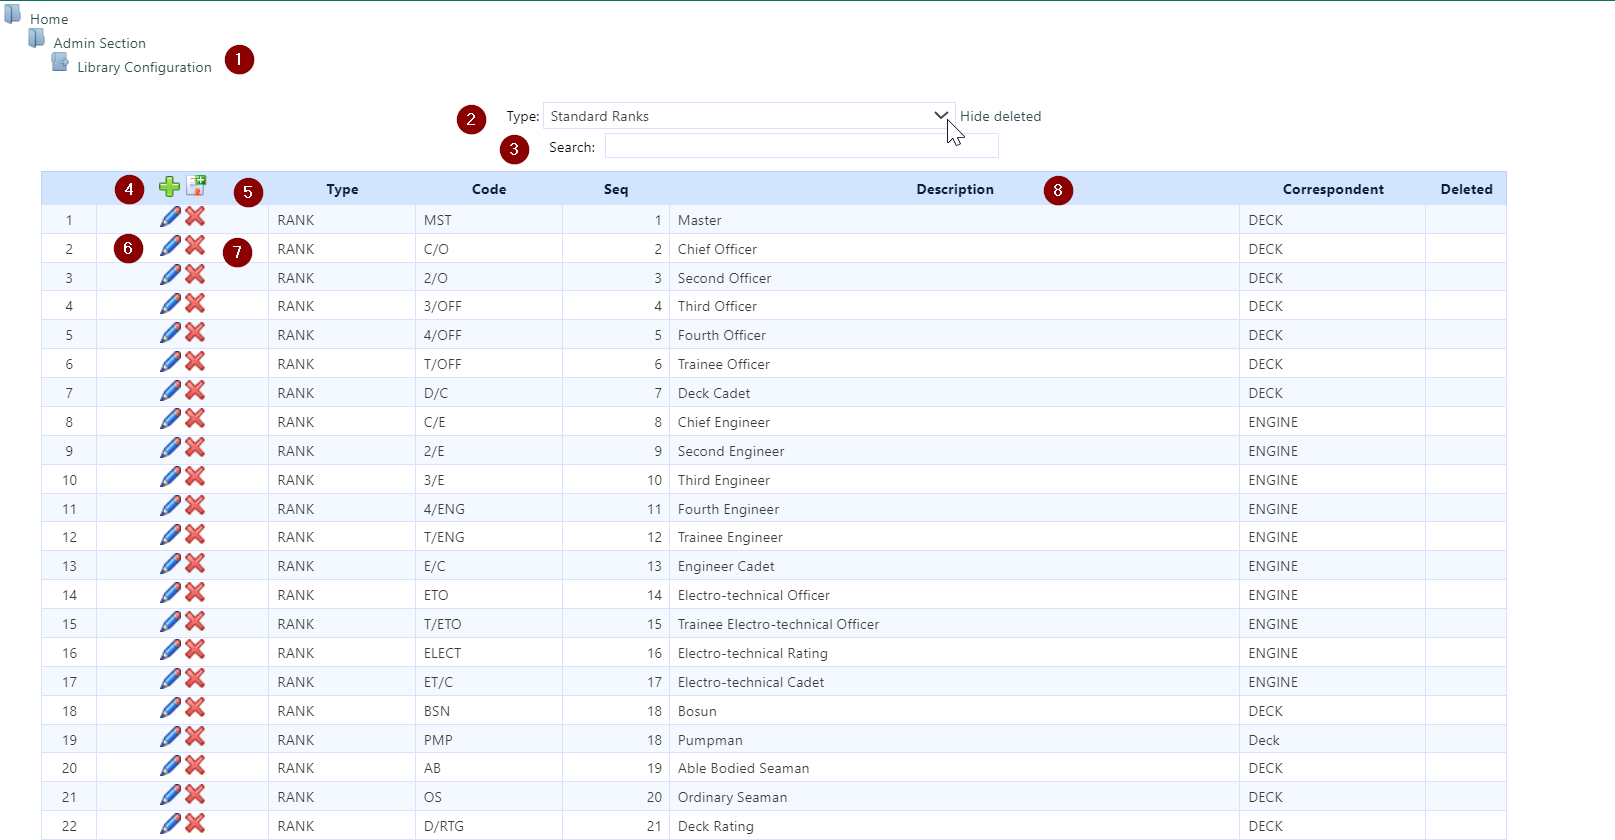Delete the Pumpman rank row
Viewport: 1615px width, 840px height.
[195, 737]
